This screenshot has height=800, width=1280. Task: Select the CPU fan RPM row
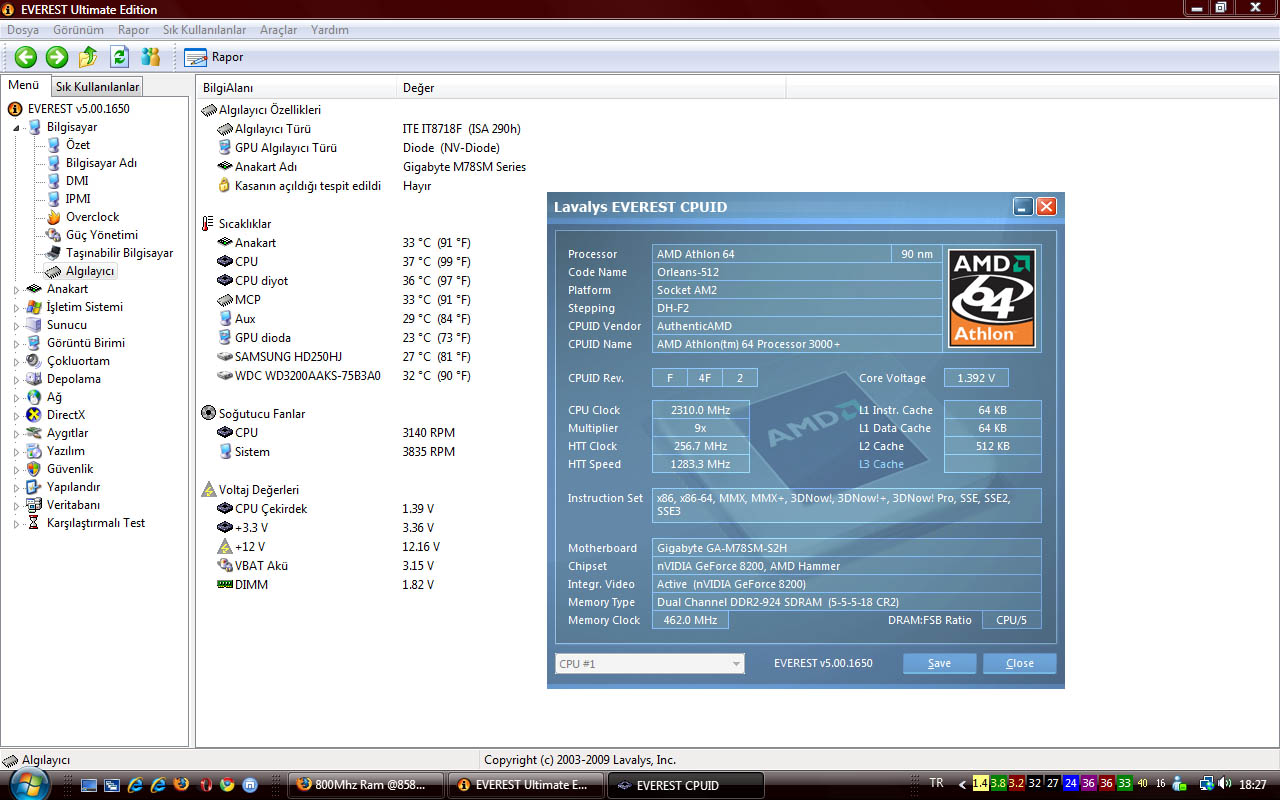(336, 433)
